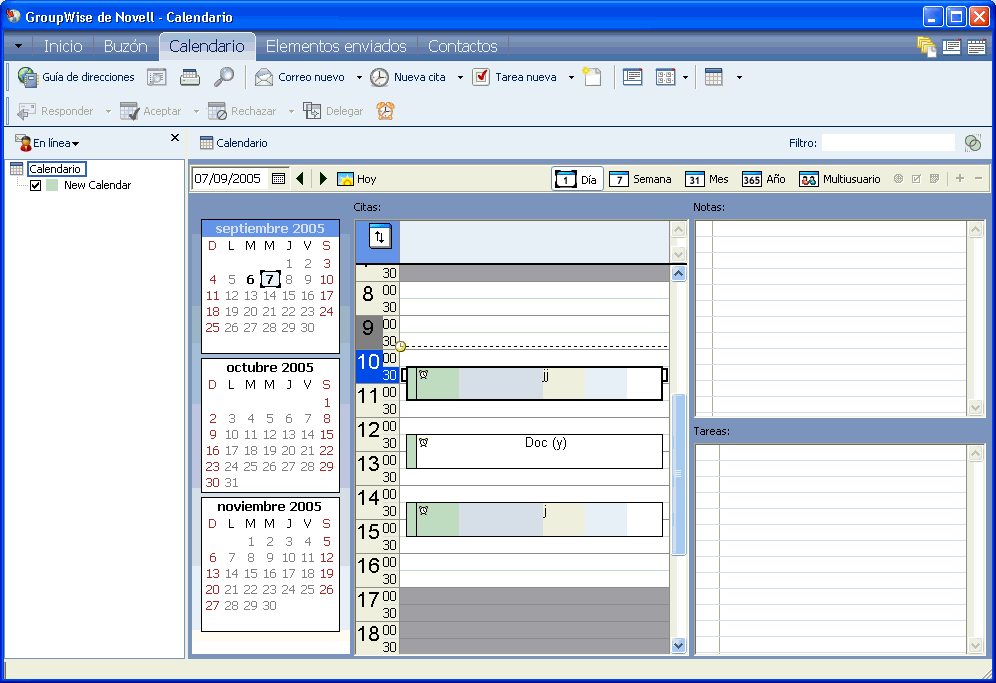Click in the Filtro input field

[888, 143]
